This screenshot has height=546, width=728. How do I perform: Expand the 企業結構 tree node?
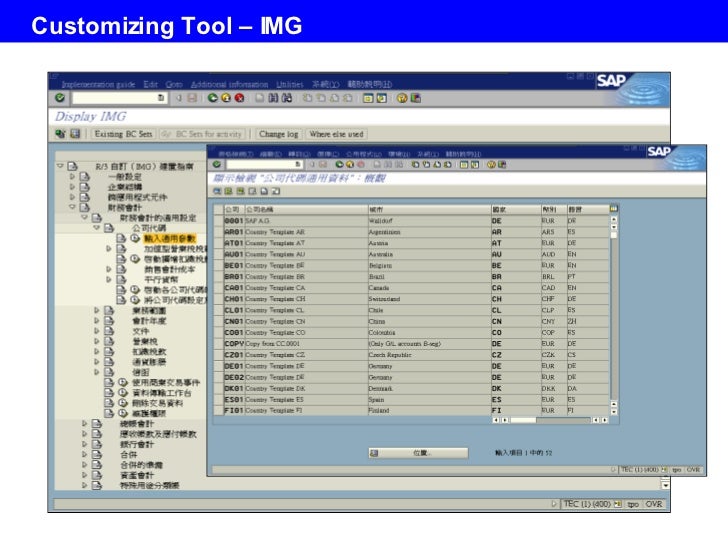click(x=72, y=187)
